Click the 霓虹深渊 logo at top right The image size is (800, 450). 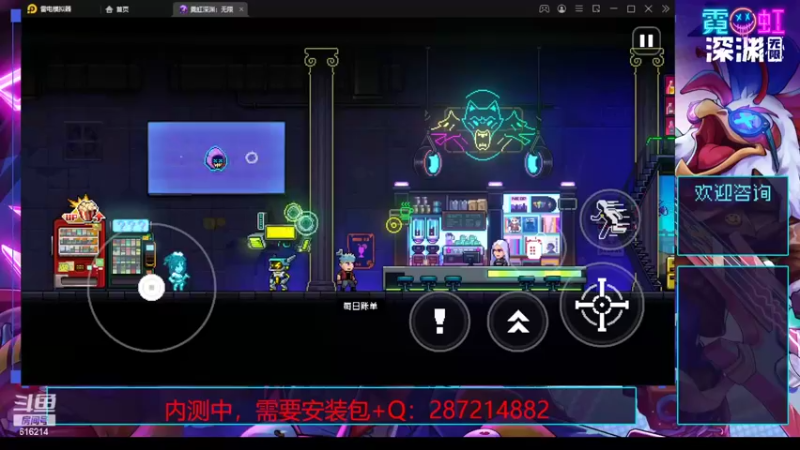[x=743, y=36]
